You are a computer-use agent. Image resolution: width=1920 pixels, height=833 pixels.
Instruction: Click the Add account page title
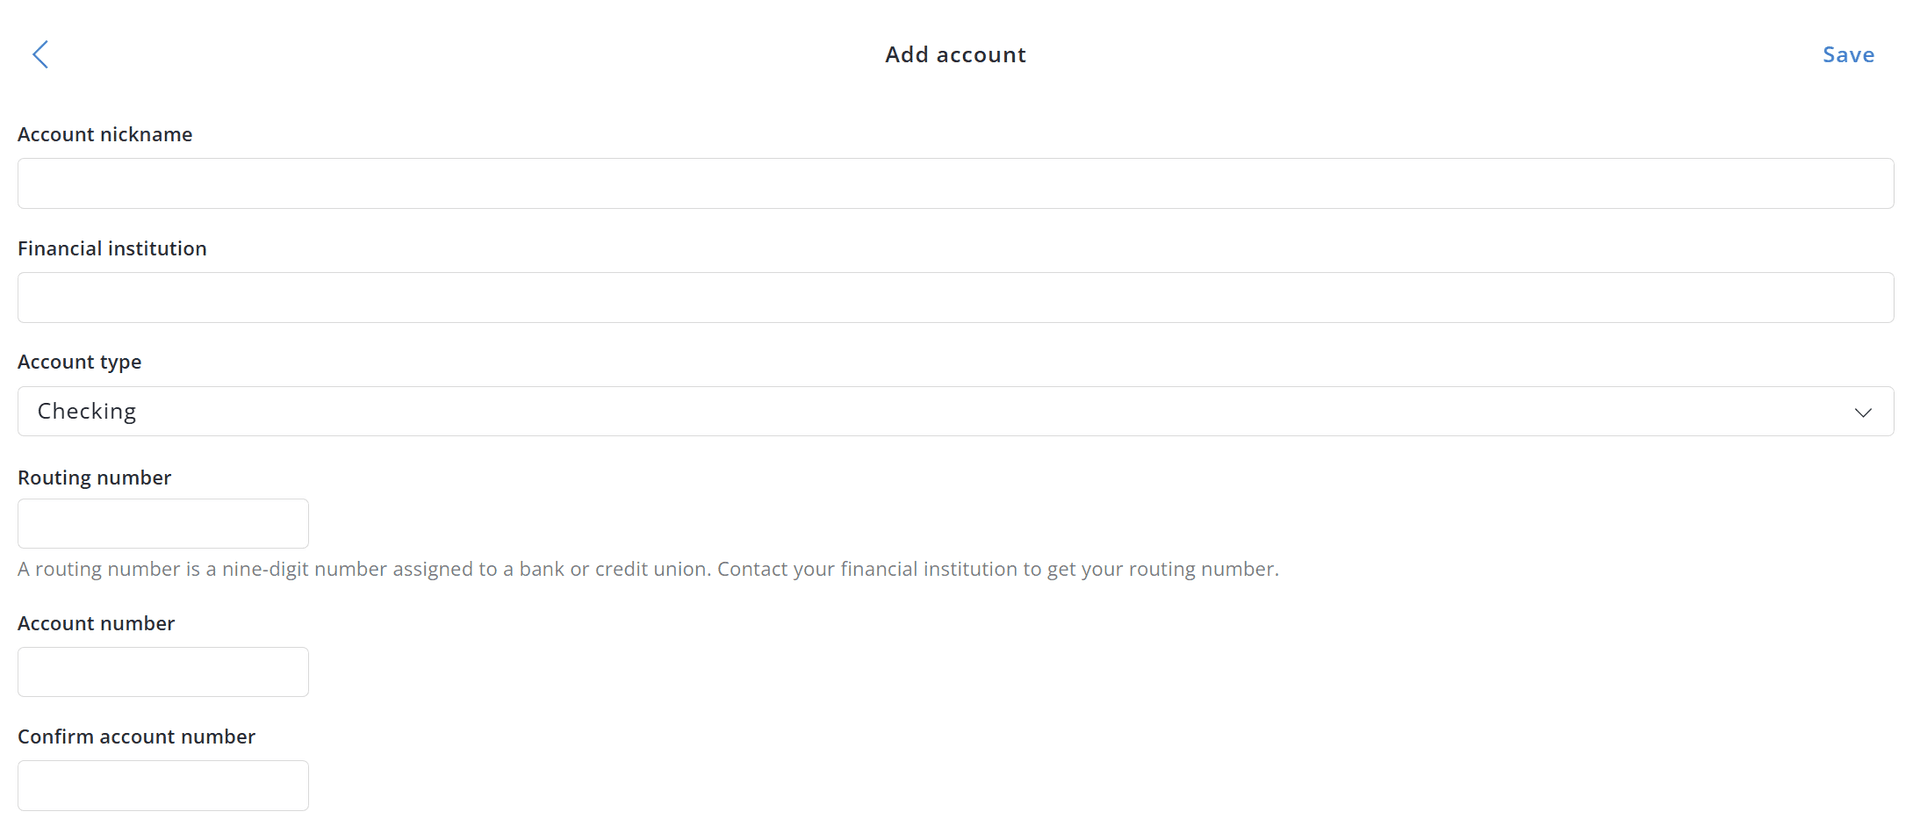(955, 54)
